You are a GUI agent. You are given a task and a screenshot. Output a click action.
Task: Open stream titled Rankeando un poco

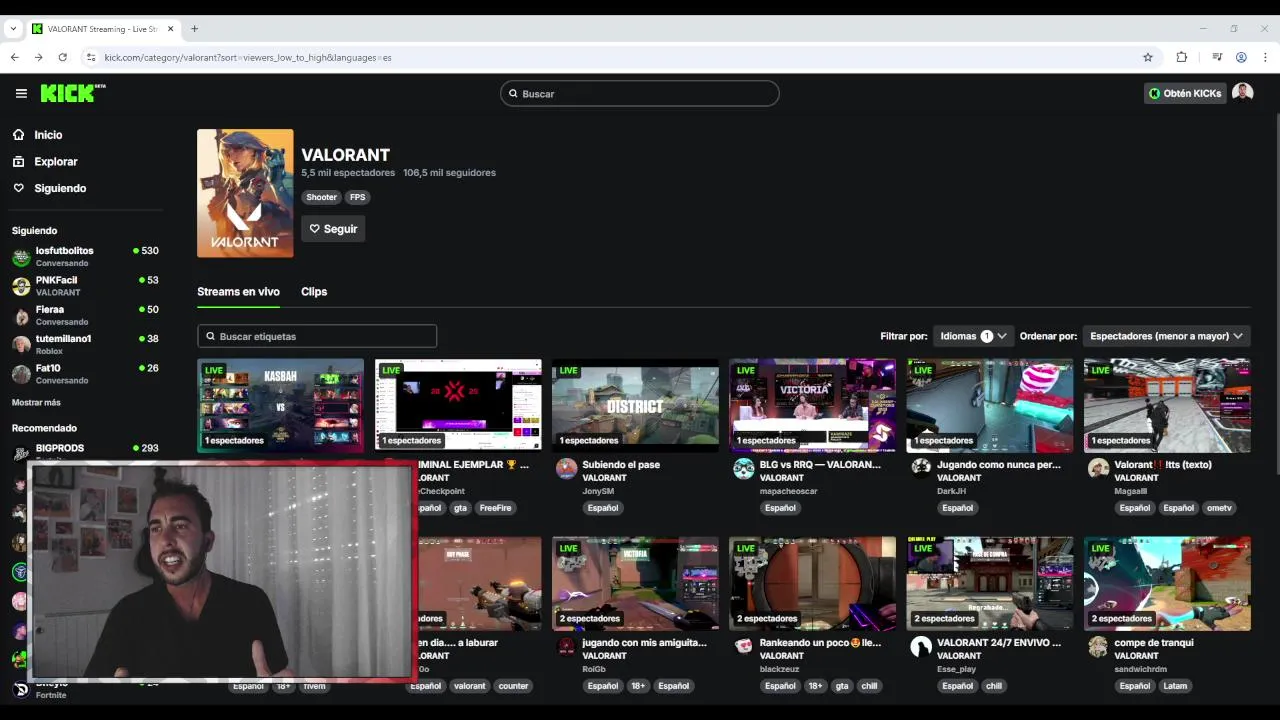pos(821,643)
